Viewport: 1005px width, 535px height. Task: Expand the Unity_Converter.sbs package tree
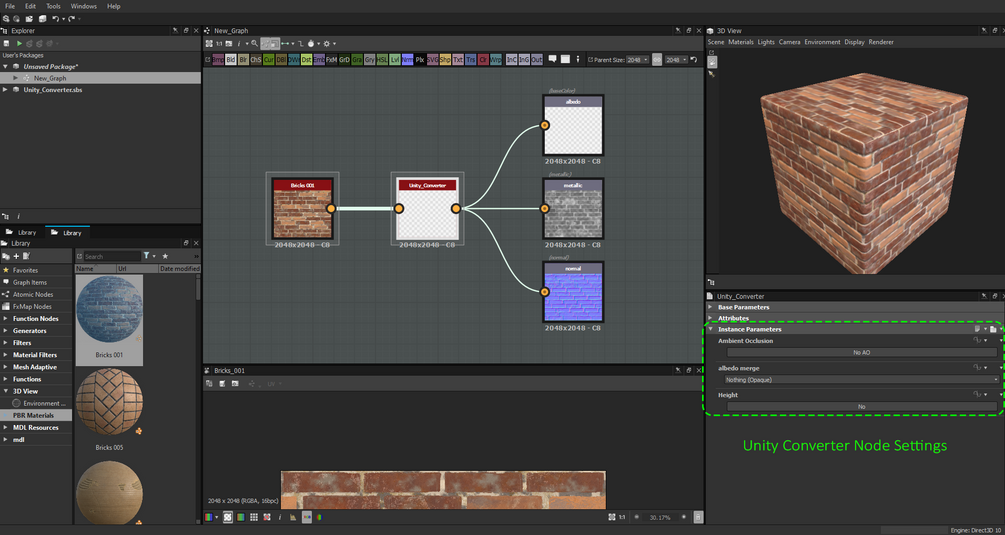pyautogui.click(x=6, y=90)
